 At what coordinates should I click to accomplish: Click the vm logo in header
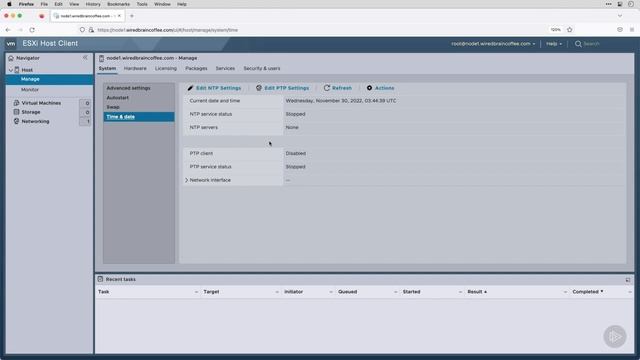click(11, 44)
